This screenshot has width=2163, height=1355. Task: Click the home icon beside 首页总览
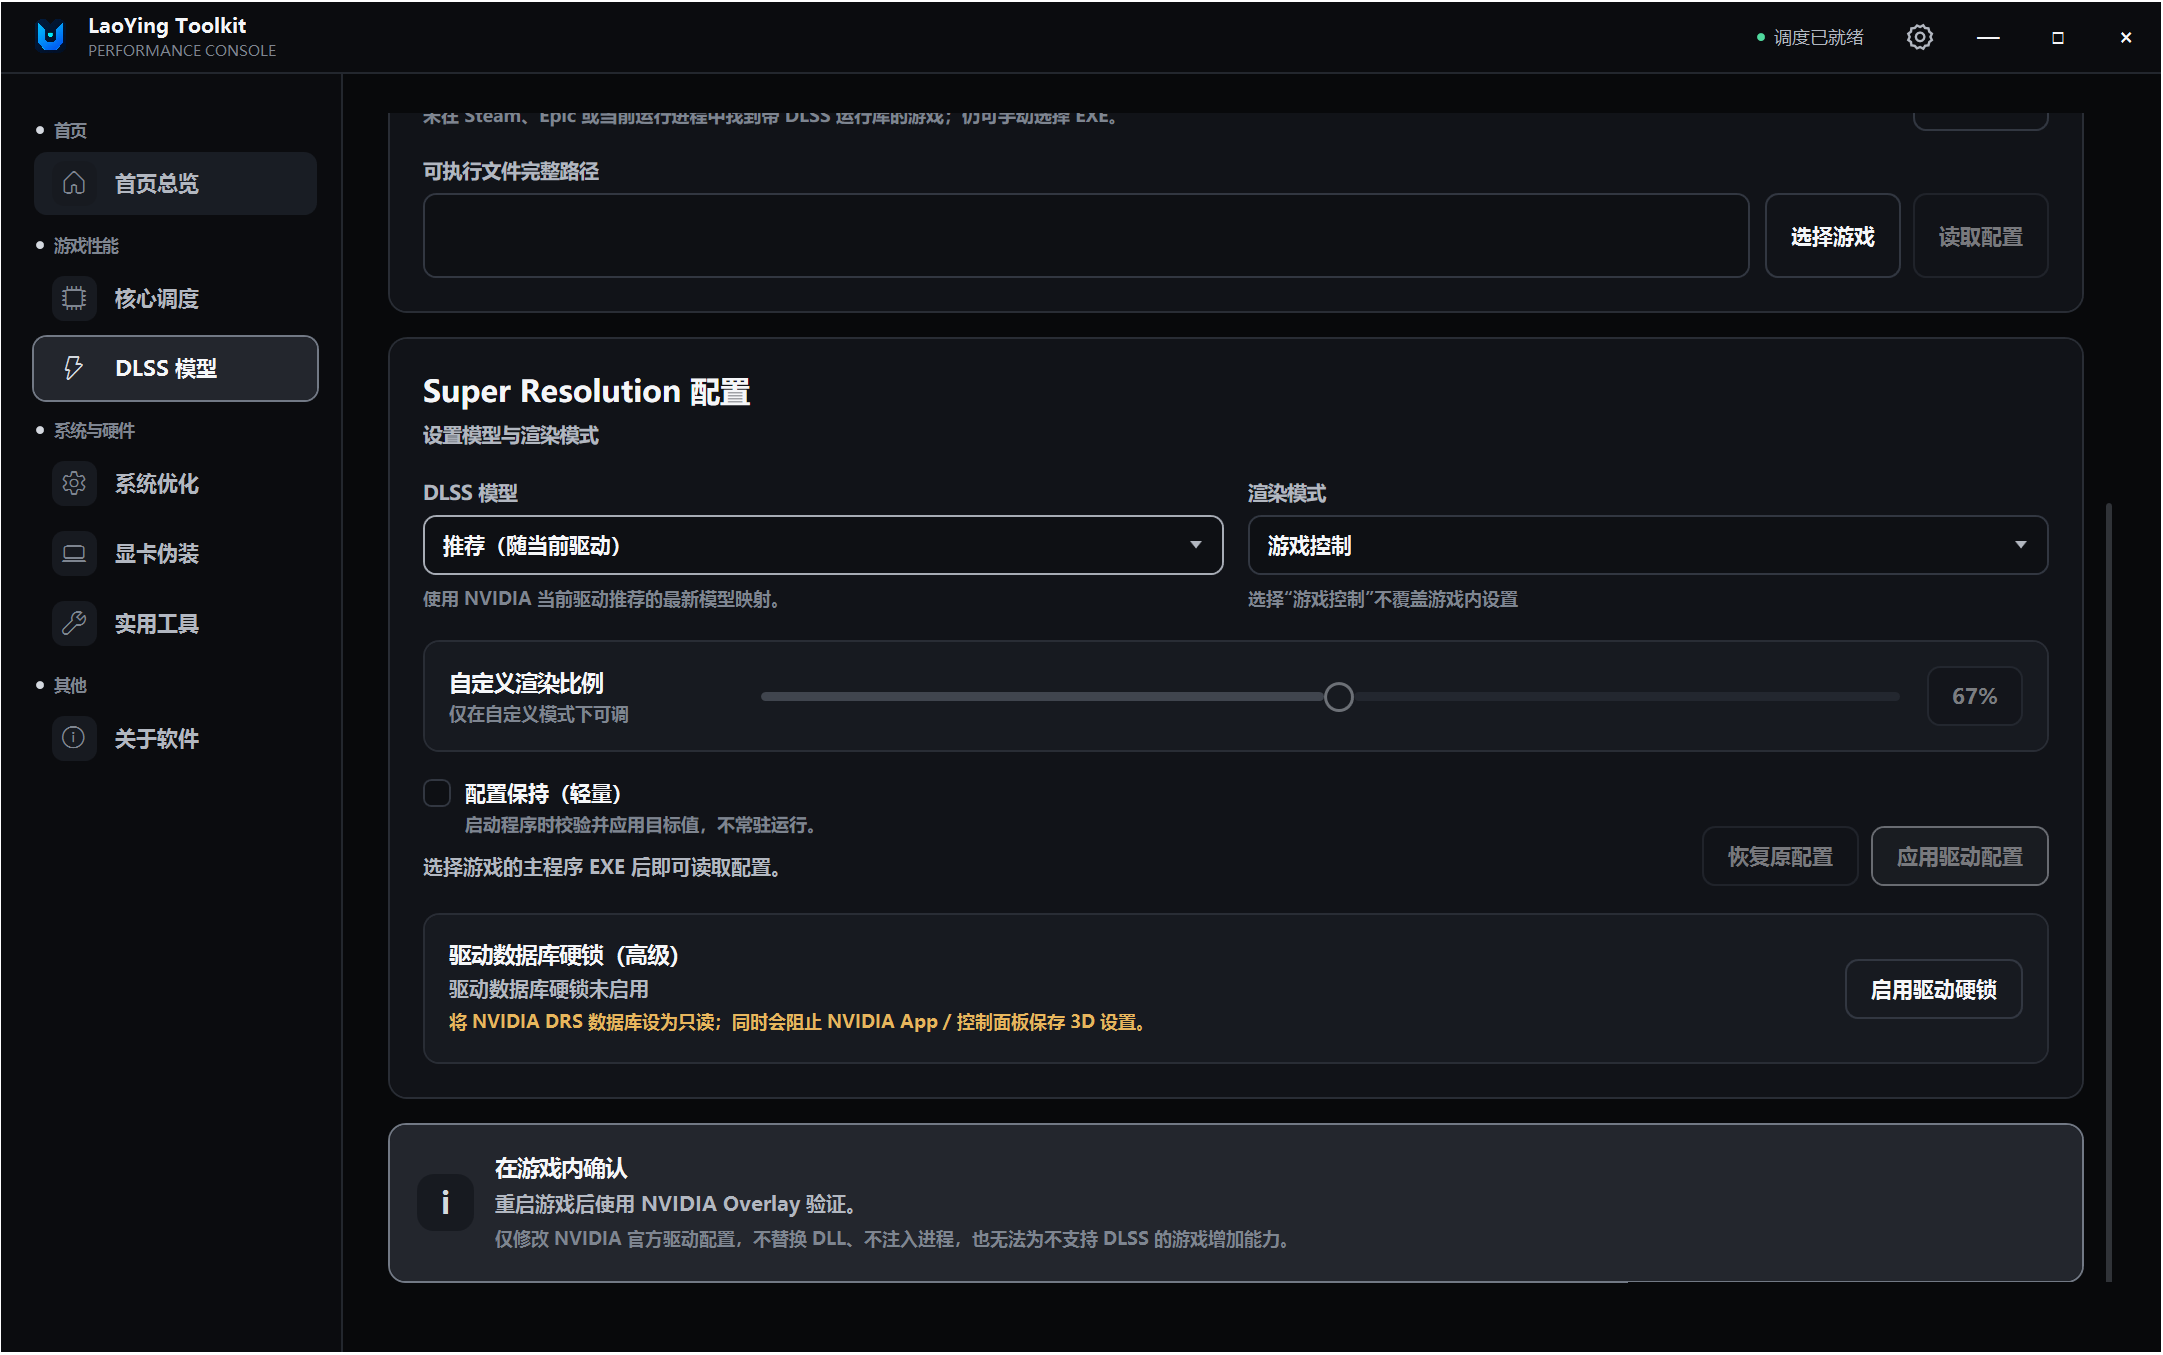pyautogui.click(x=74, y=183)
